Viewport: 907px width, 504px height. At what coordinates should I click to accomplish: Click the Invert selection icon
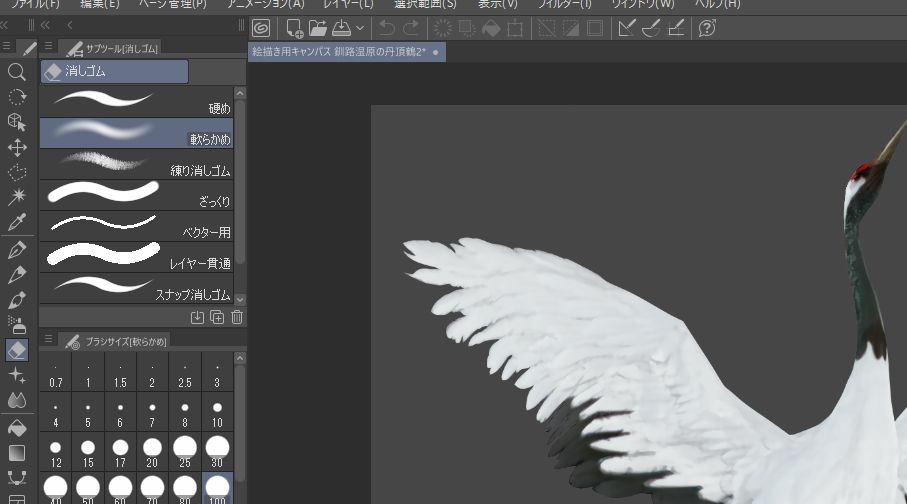coord(571,28)
